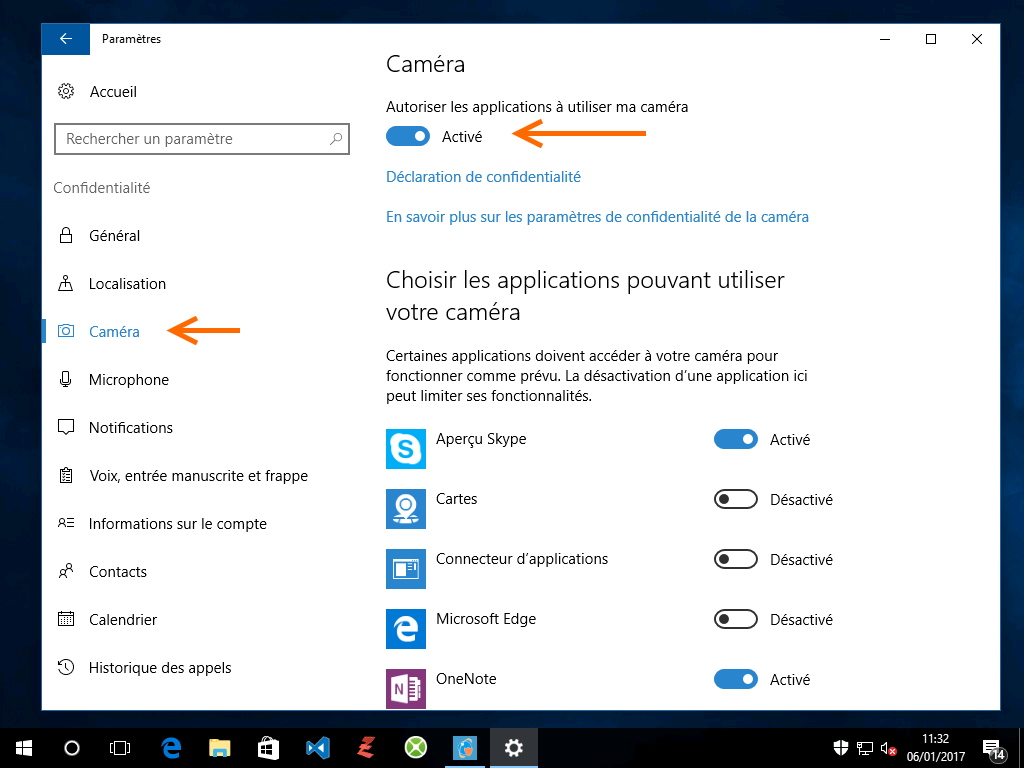Click the Accueil gear icon

[x=66, y=91]
